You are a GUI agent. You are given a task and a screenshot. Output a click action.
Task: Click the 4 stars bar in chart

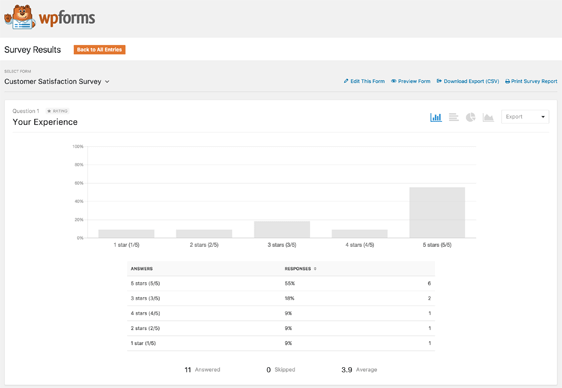360,234
